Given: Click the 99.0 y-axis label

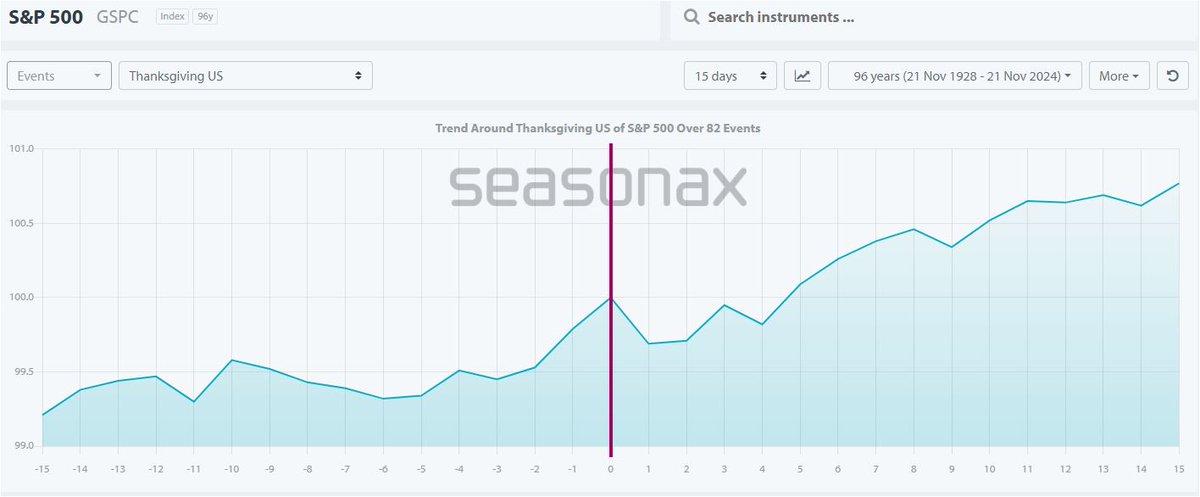Looking at the screenshot, I should coord(23,445).
